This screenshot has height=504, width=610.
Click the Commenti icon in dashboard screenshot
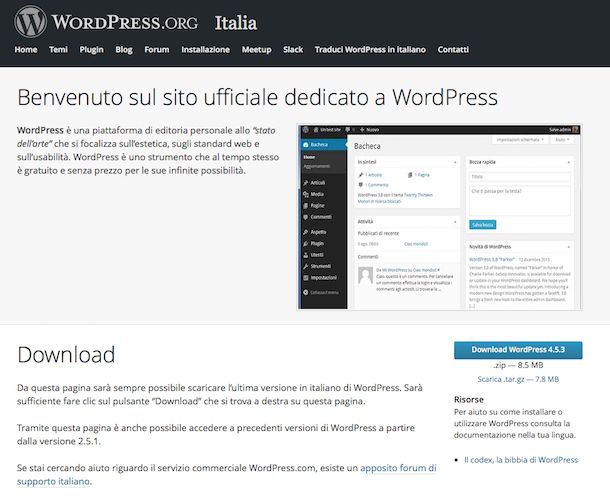[x=306, y=217]
